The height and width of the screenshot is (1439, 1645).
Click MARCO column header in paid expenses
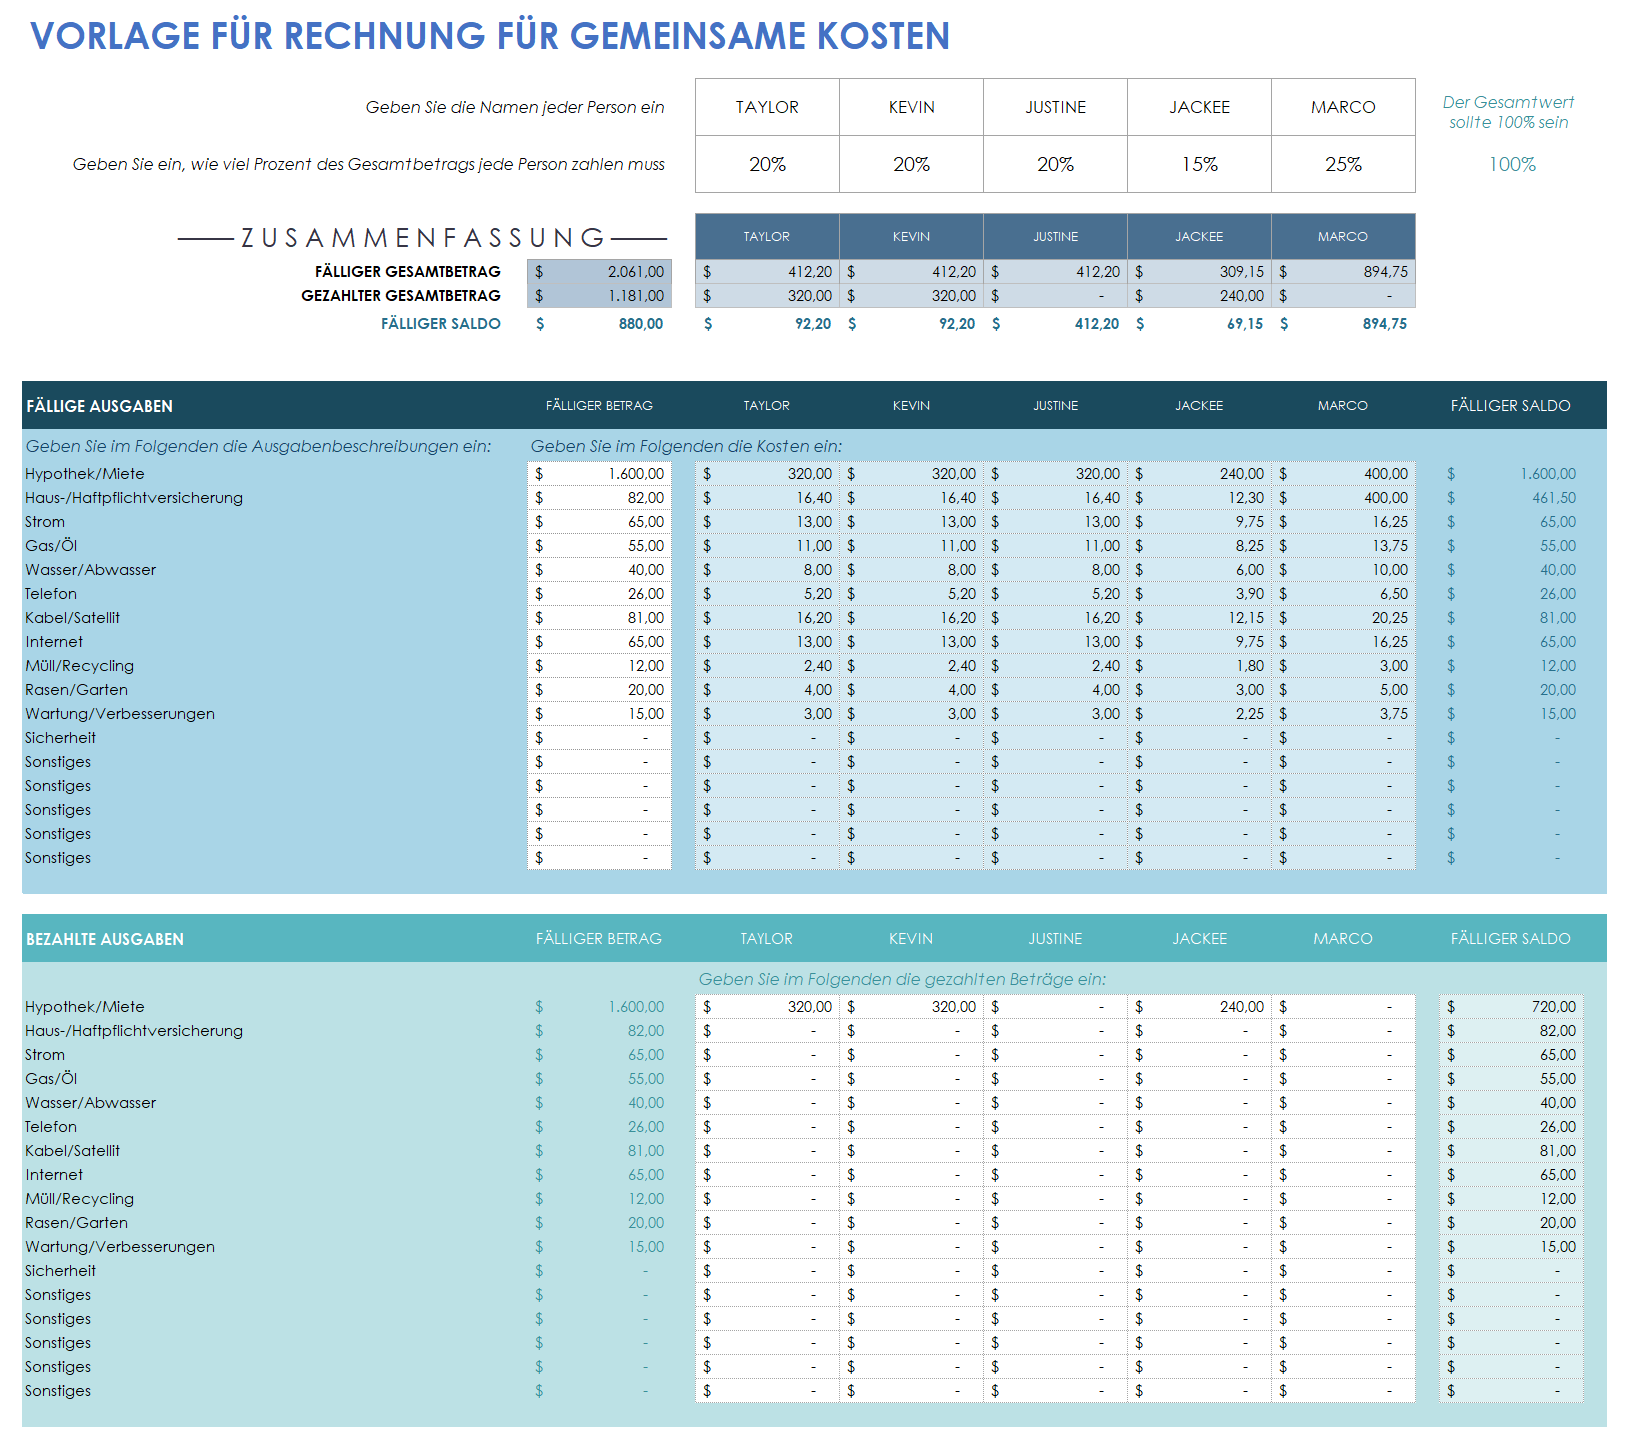[1343, 939]
